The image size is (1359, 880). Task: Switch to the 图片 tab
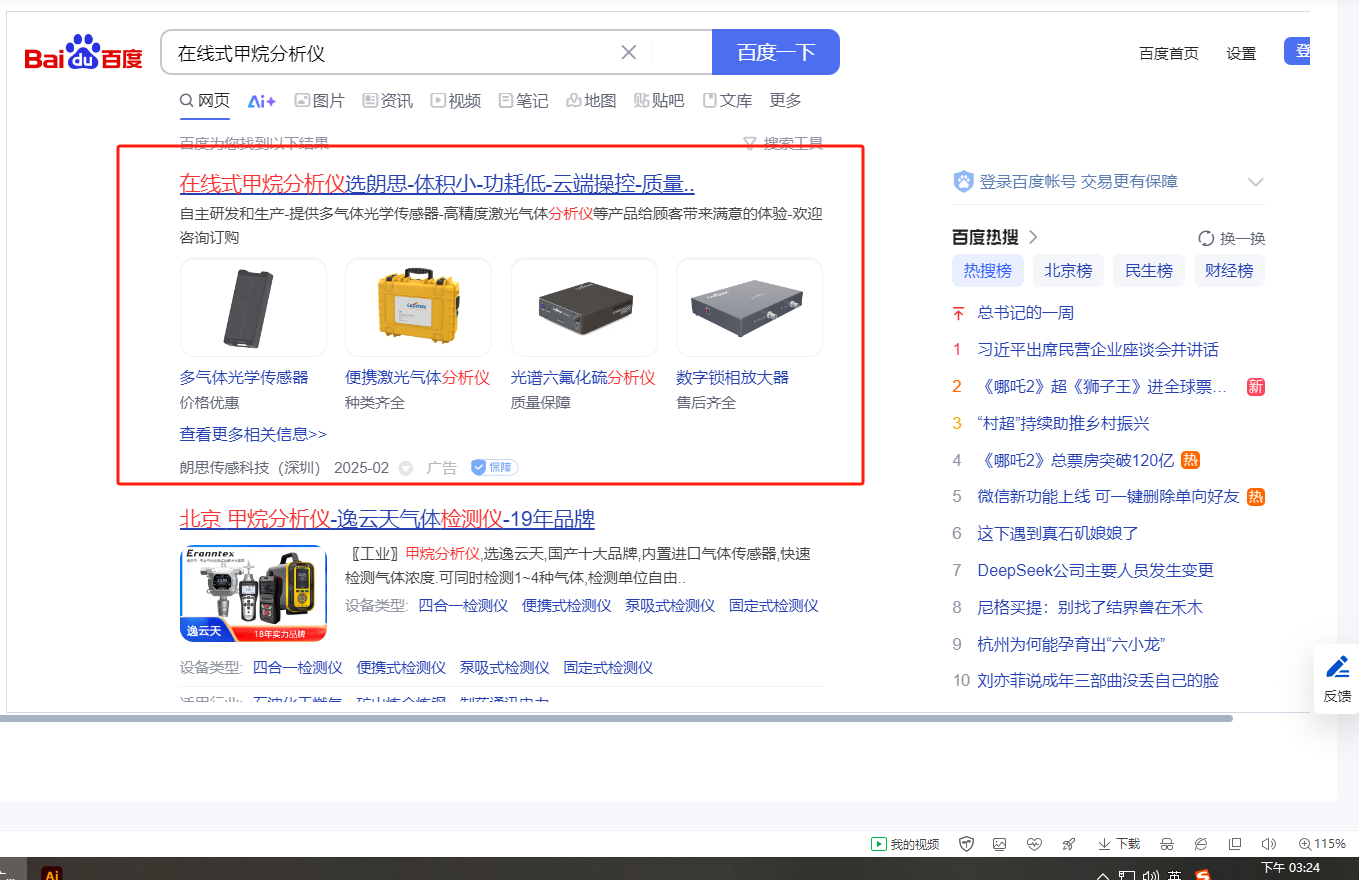(320, 101)
